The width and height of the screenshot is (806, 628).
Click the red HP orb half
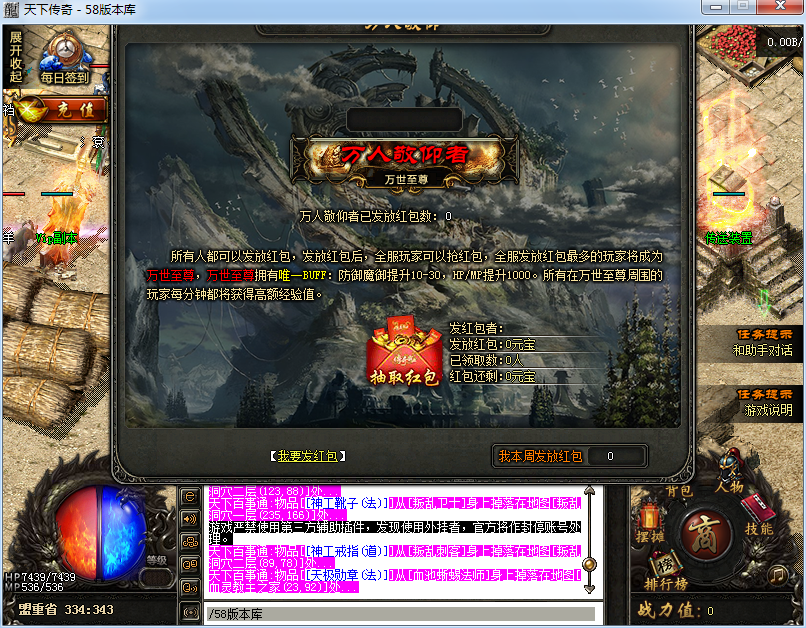(x=76, y=532)
